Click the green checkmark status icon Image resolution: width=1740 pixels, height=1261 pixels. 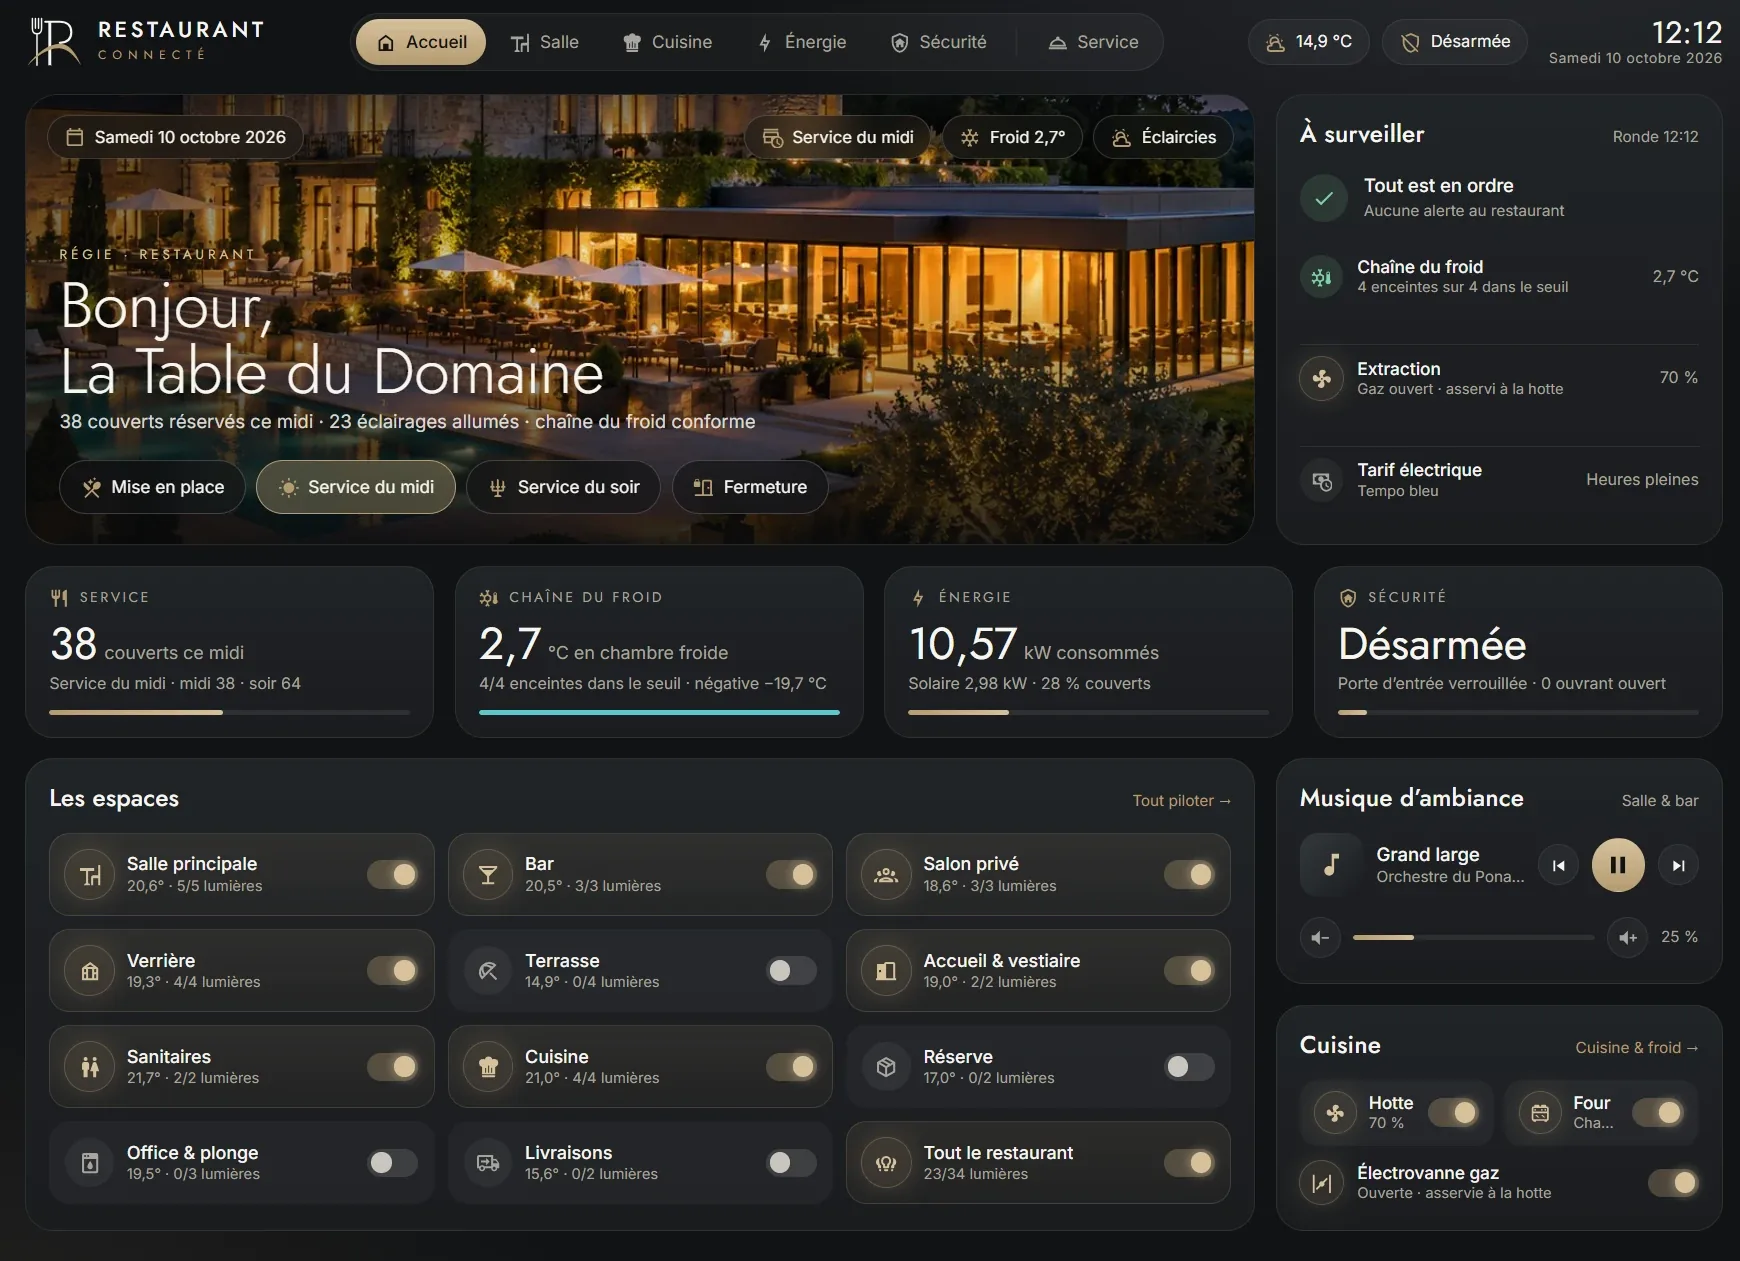coord(1324,198)
